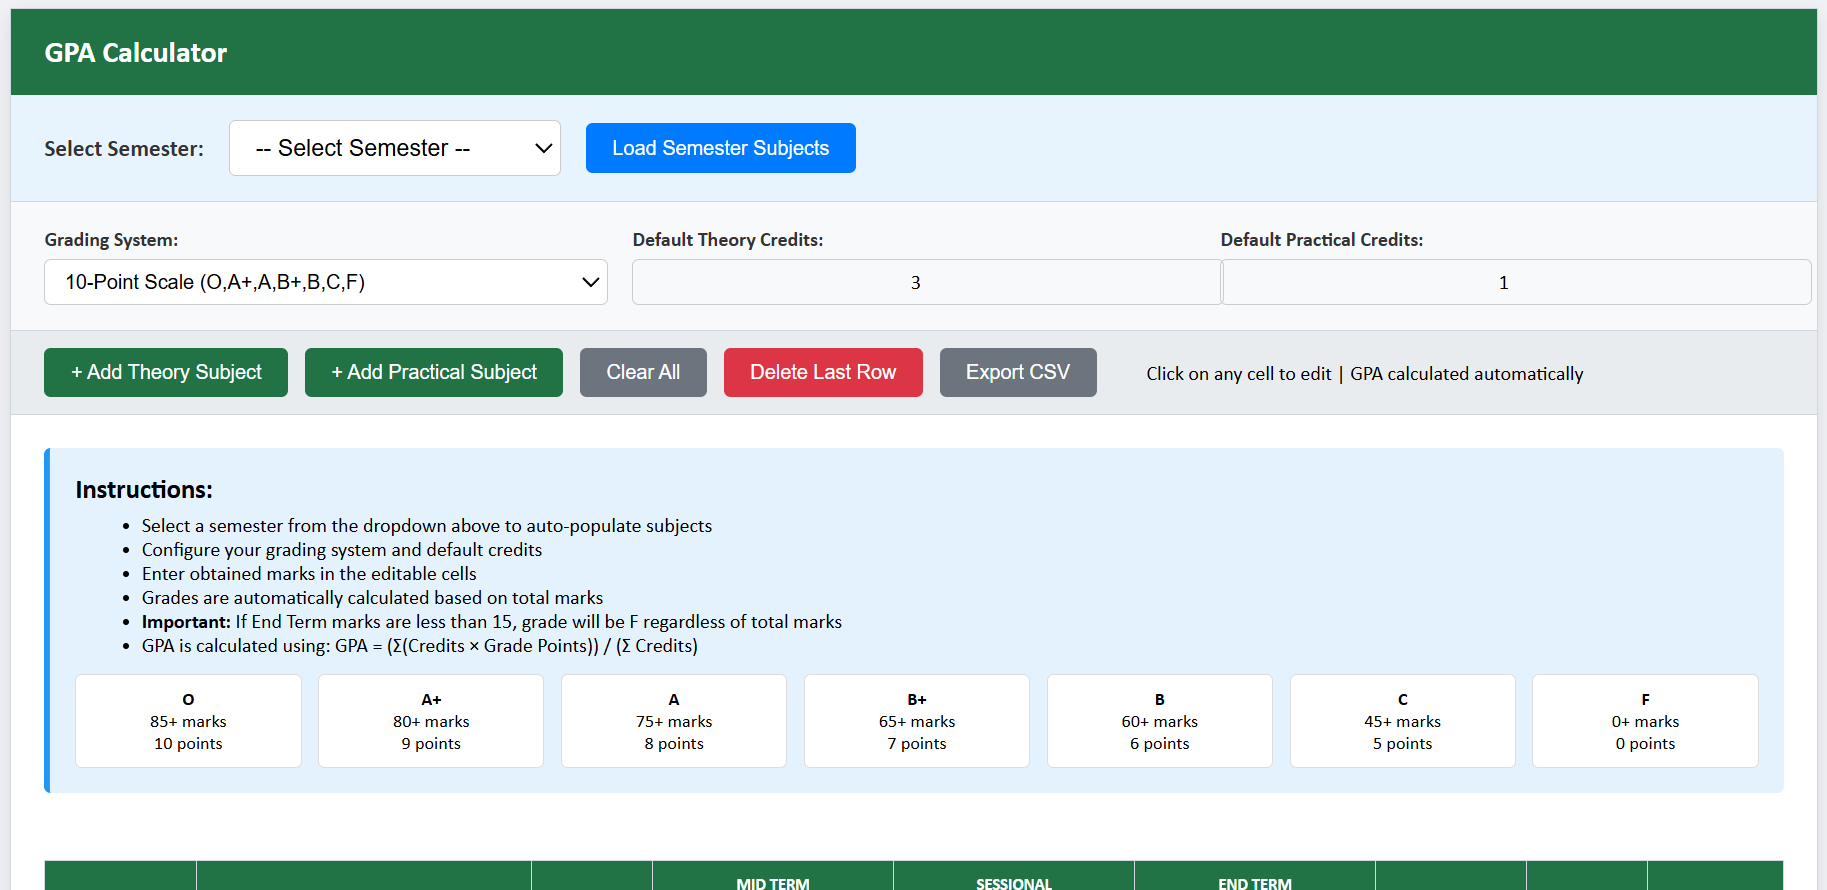1827x890 pixels.
Task: Click Load Semester Subjects button
Action: point(720,148)
